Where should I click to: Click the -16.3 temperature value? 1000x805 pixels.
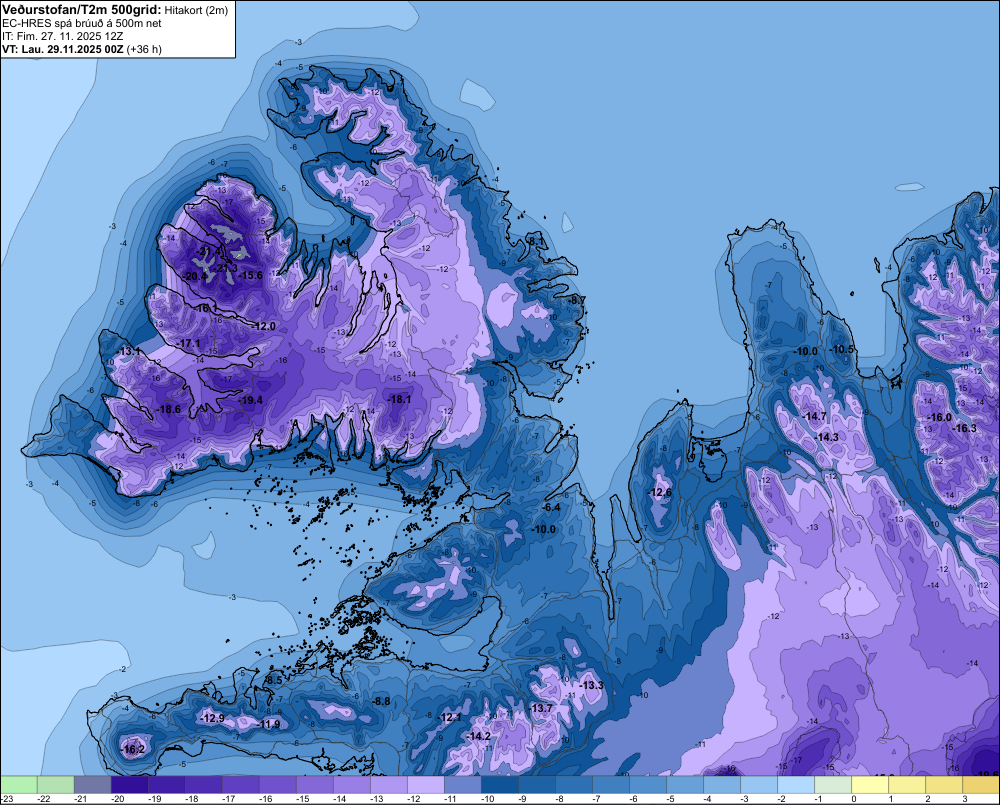964,428
